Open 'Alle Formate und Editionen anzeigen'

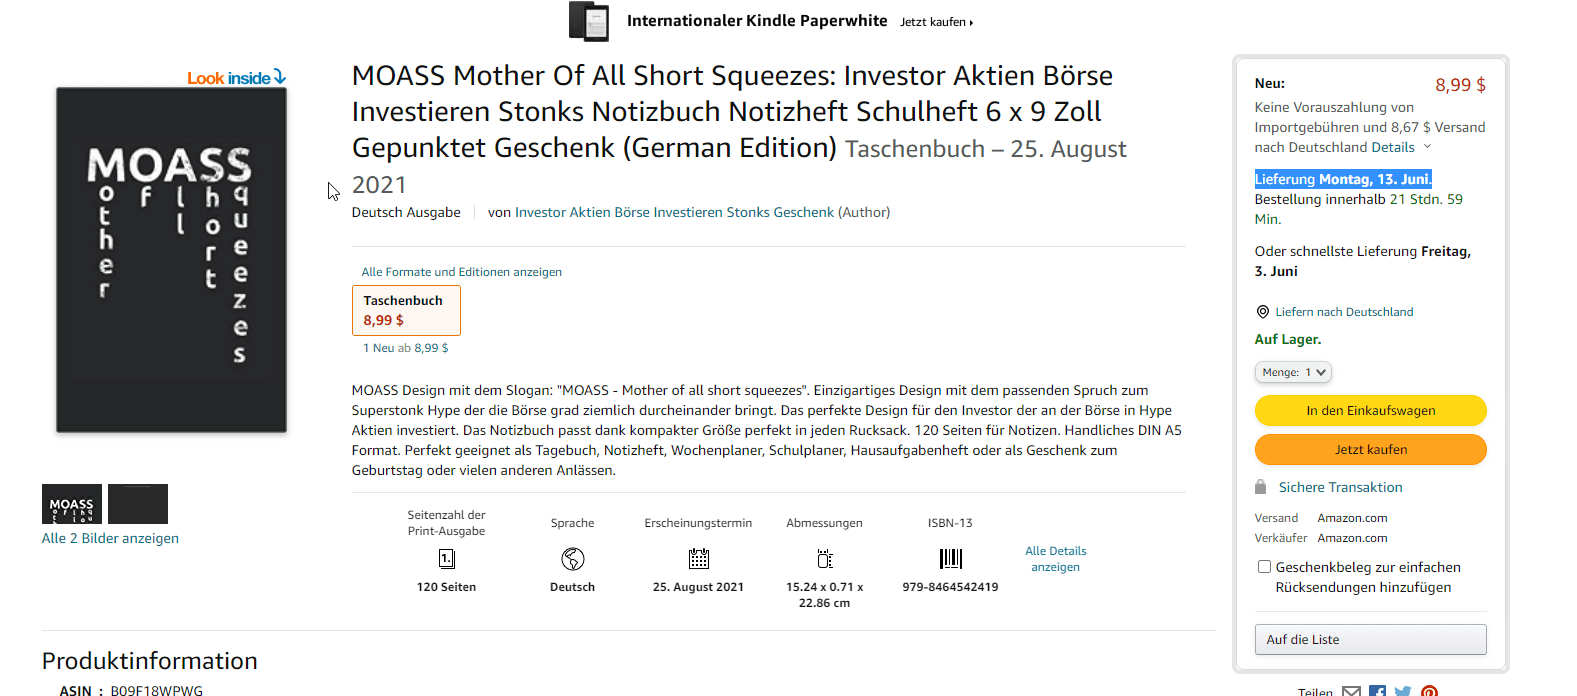coord(461,272)
